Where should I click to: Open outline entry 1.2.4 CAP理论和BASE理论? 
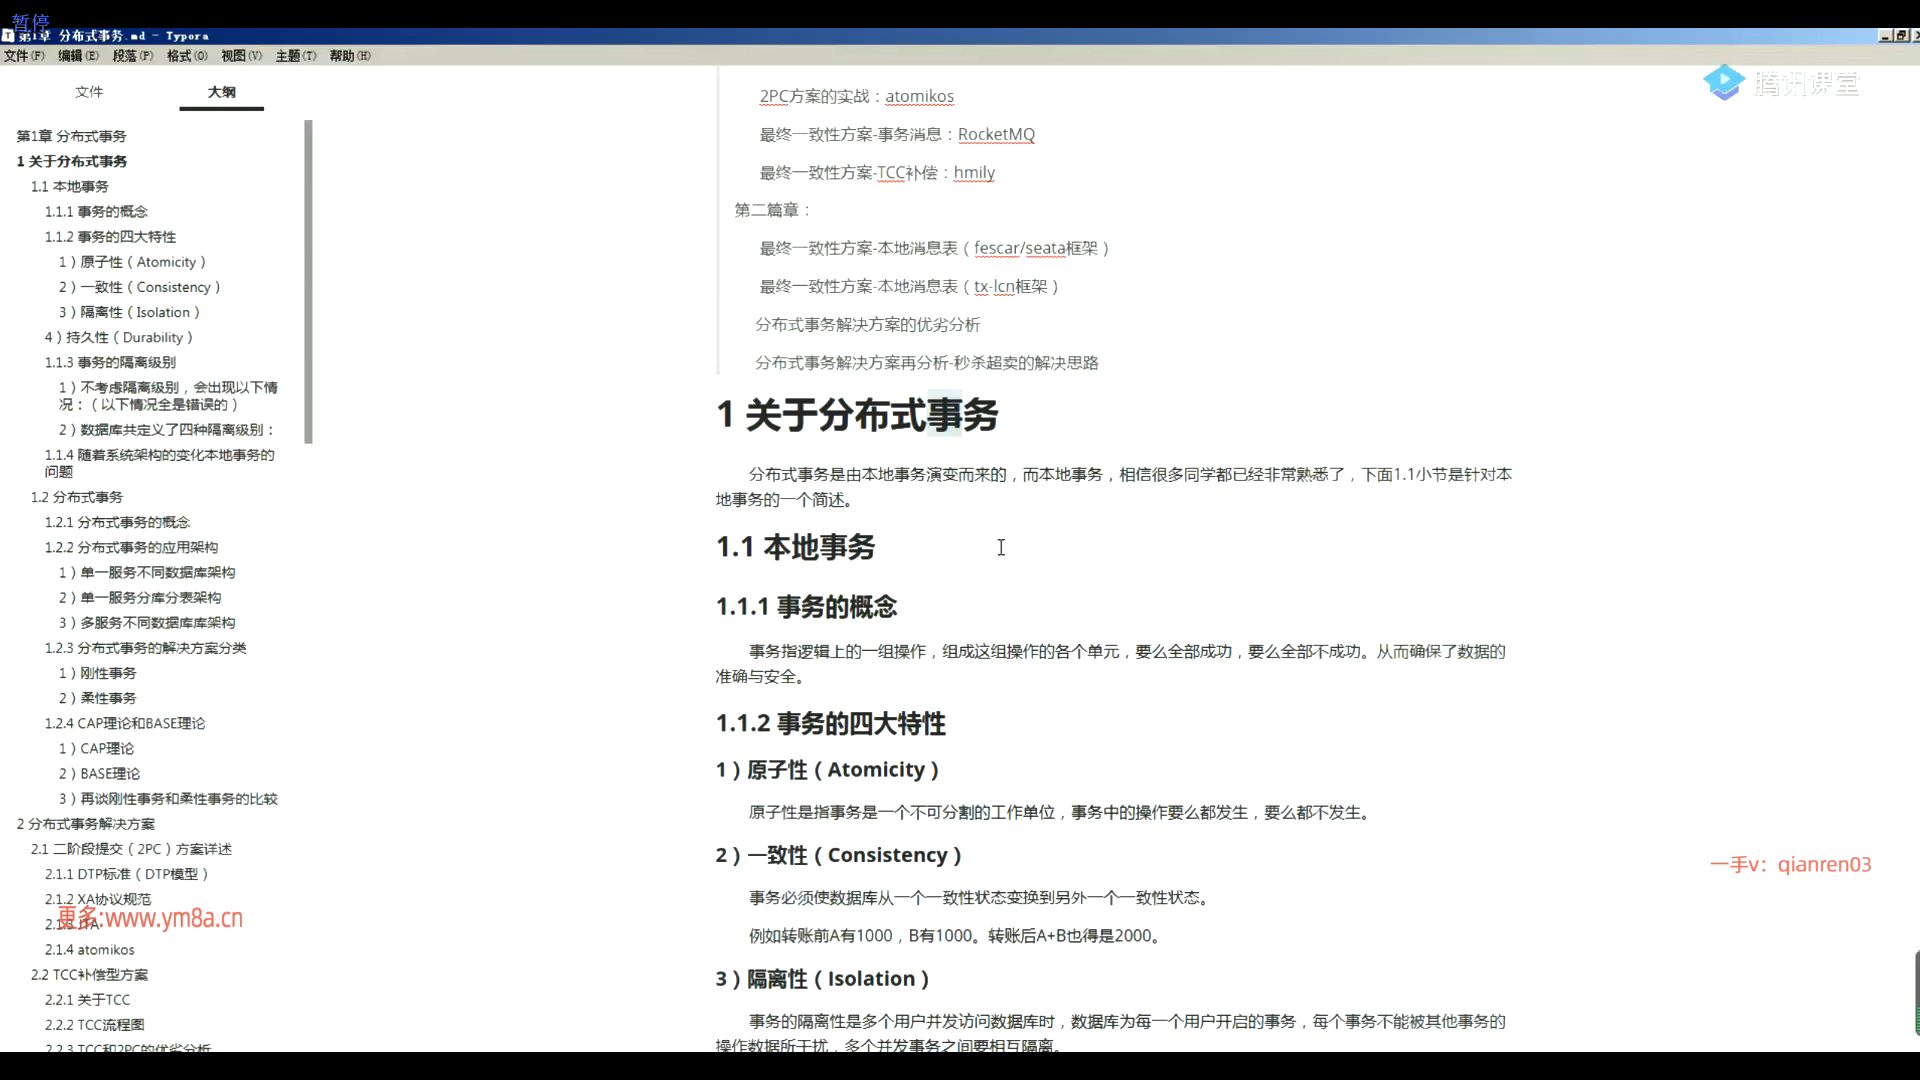click(x=124, y=723)
